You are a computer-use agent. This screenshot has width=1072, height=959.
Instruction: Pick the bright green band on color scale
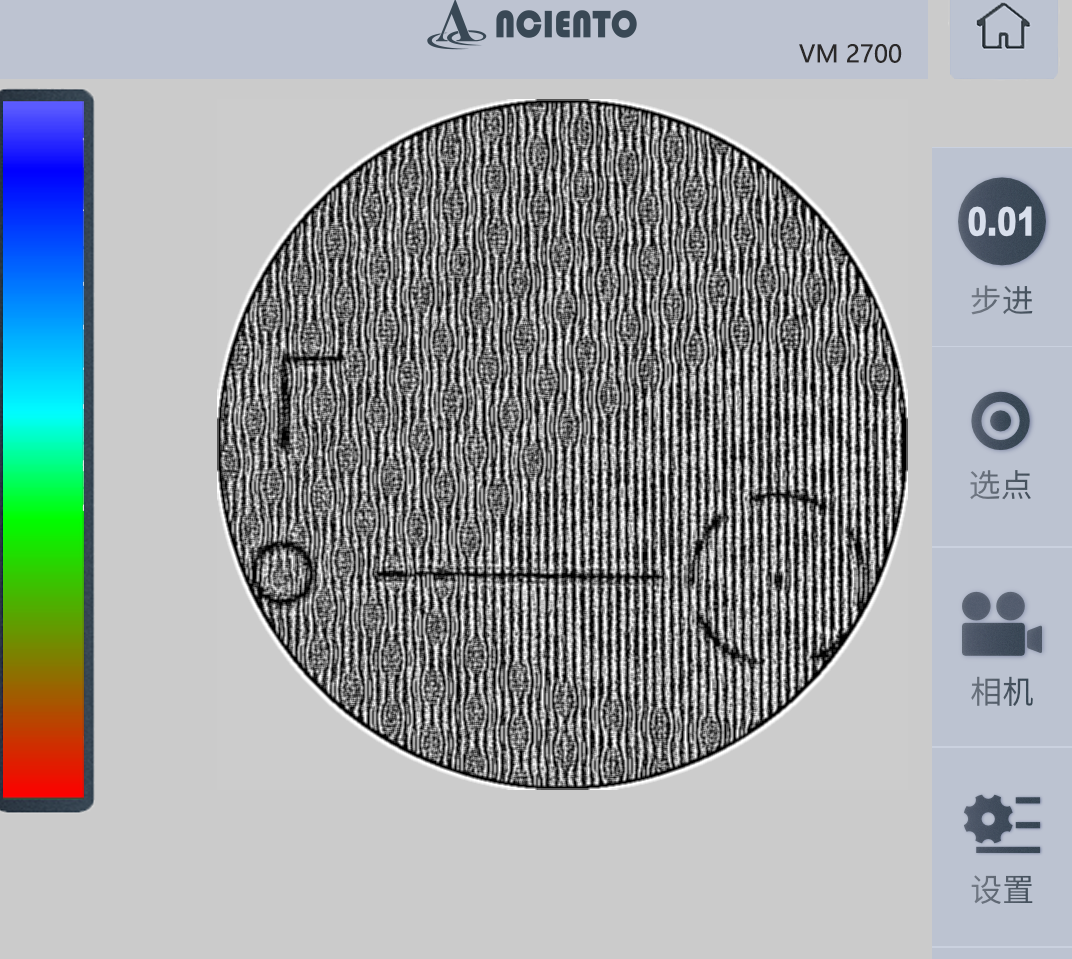(x=43, y=520)
